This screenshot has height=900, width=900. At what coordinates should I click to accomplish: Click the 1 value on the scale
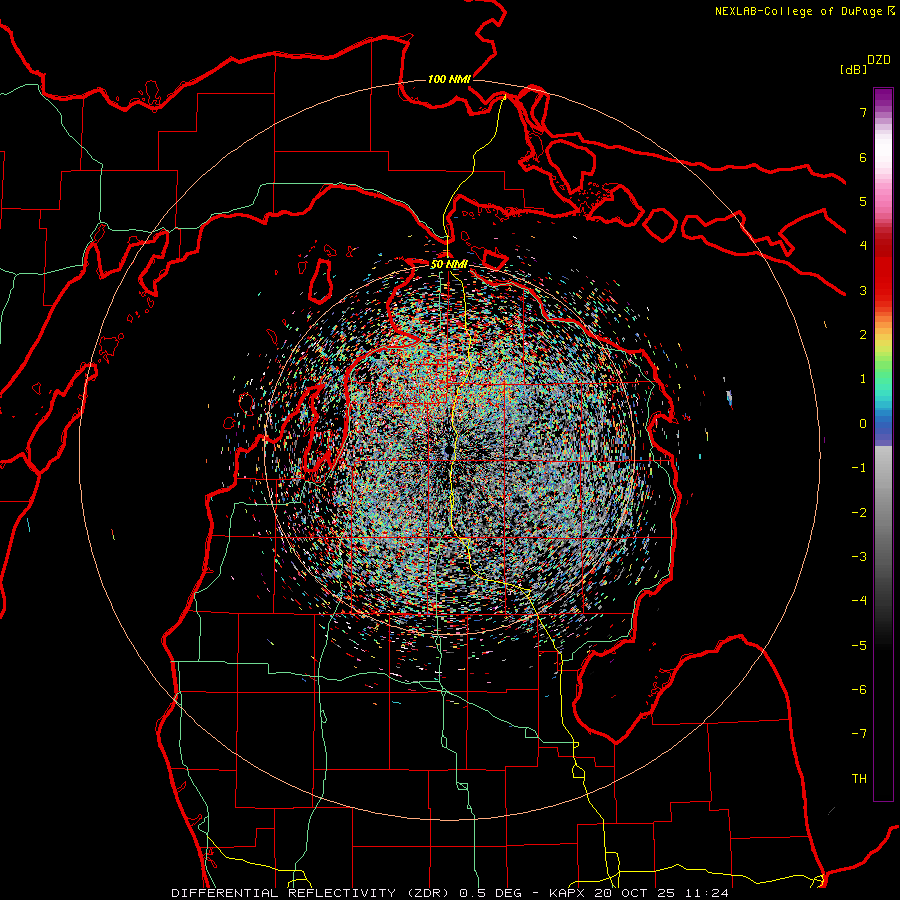click(x=863, y=379)
